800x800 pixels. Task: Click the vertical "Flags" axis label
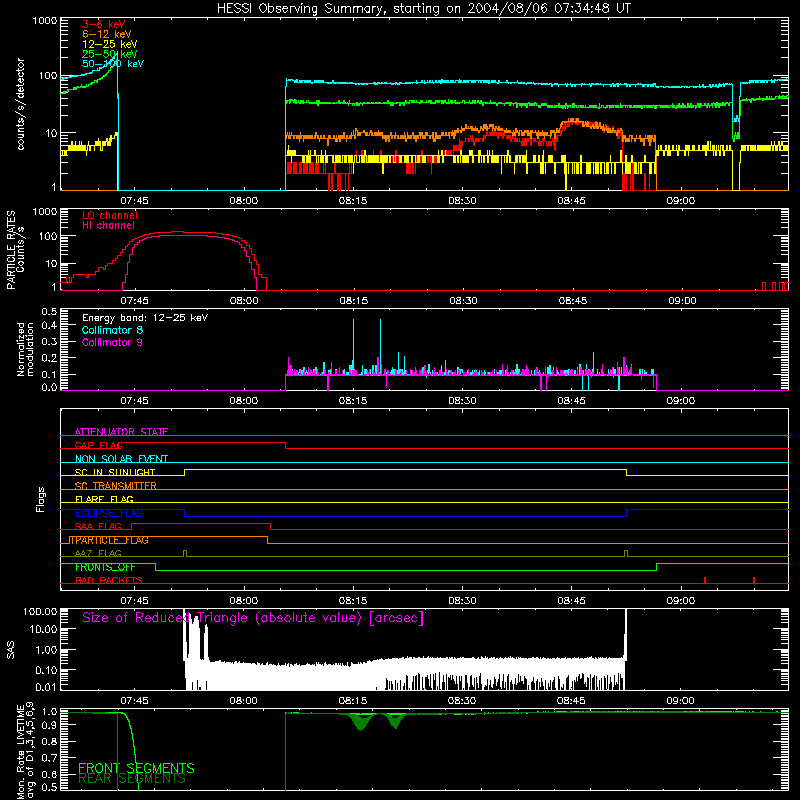(x=41, y=499)
